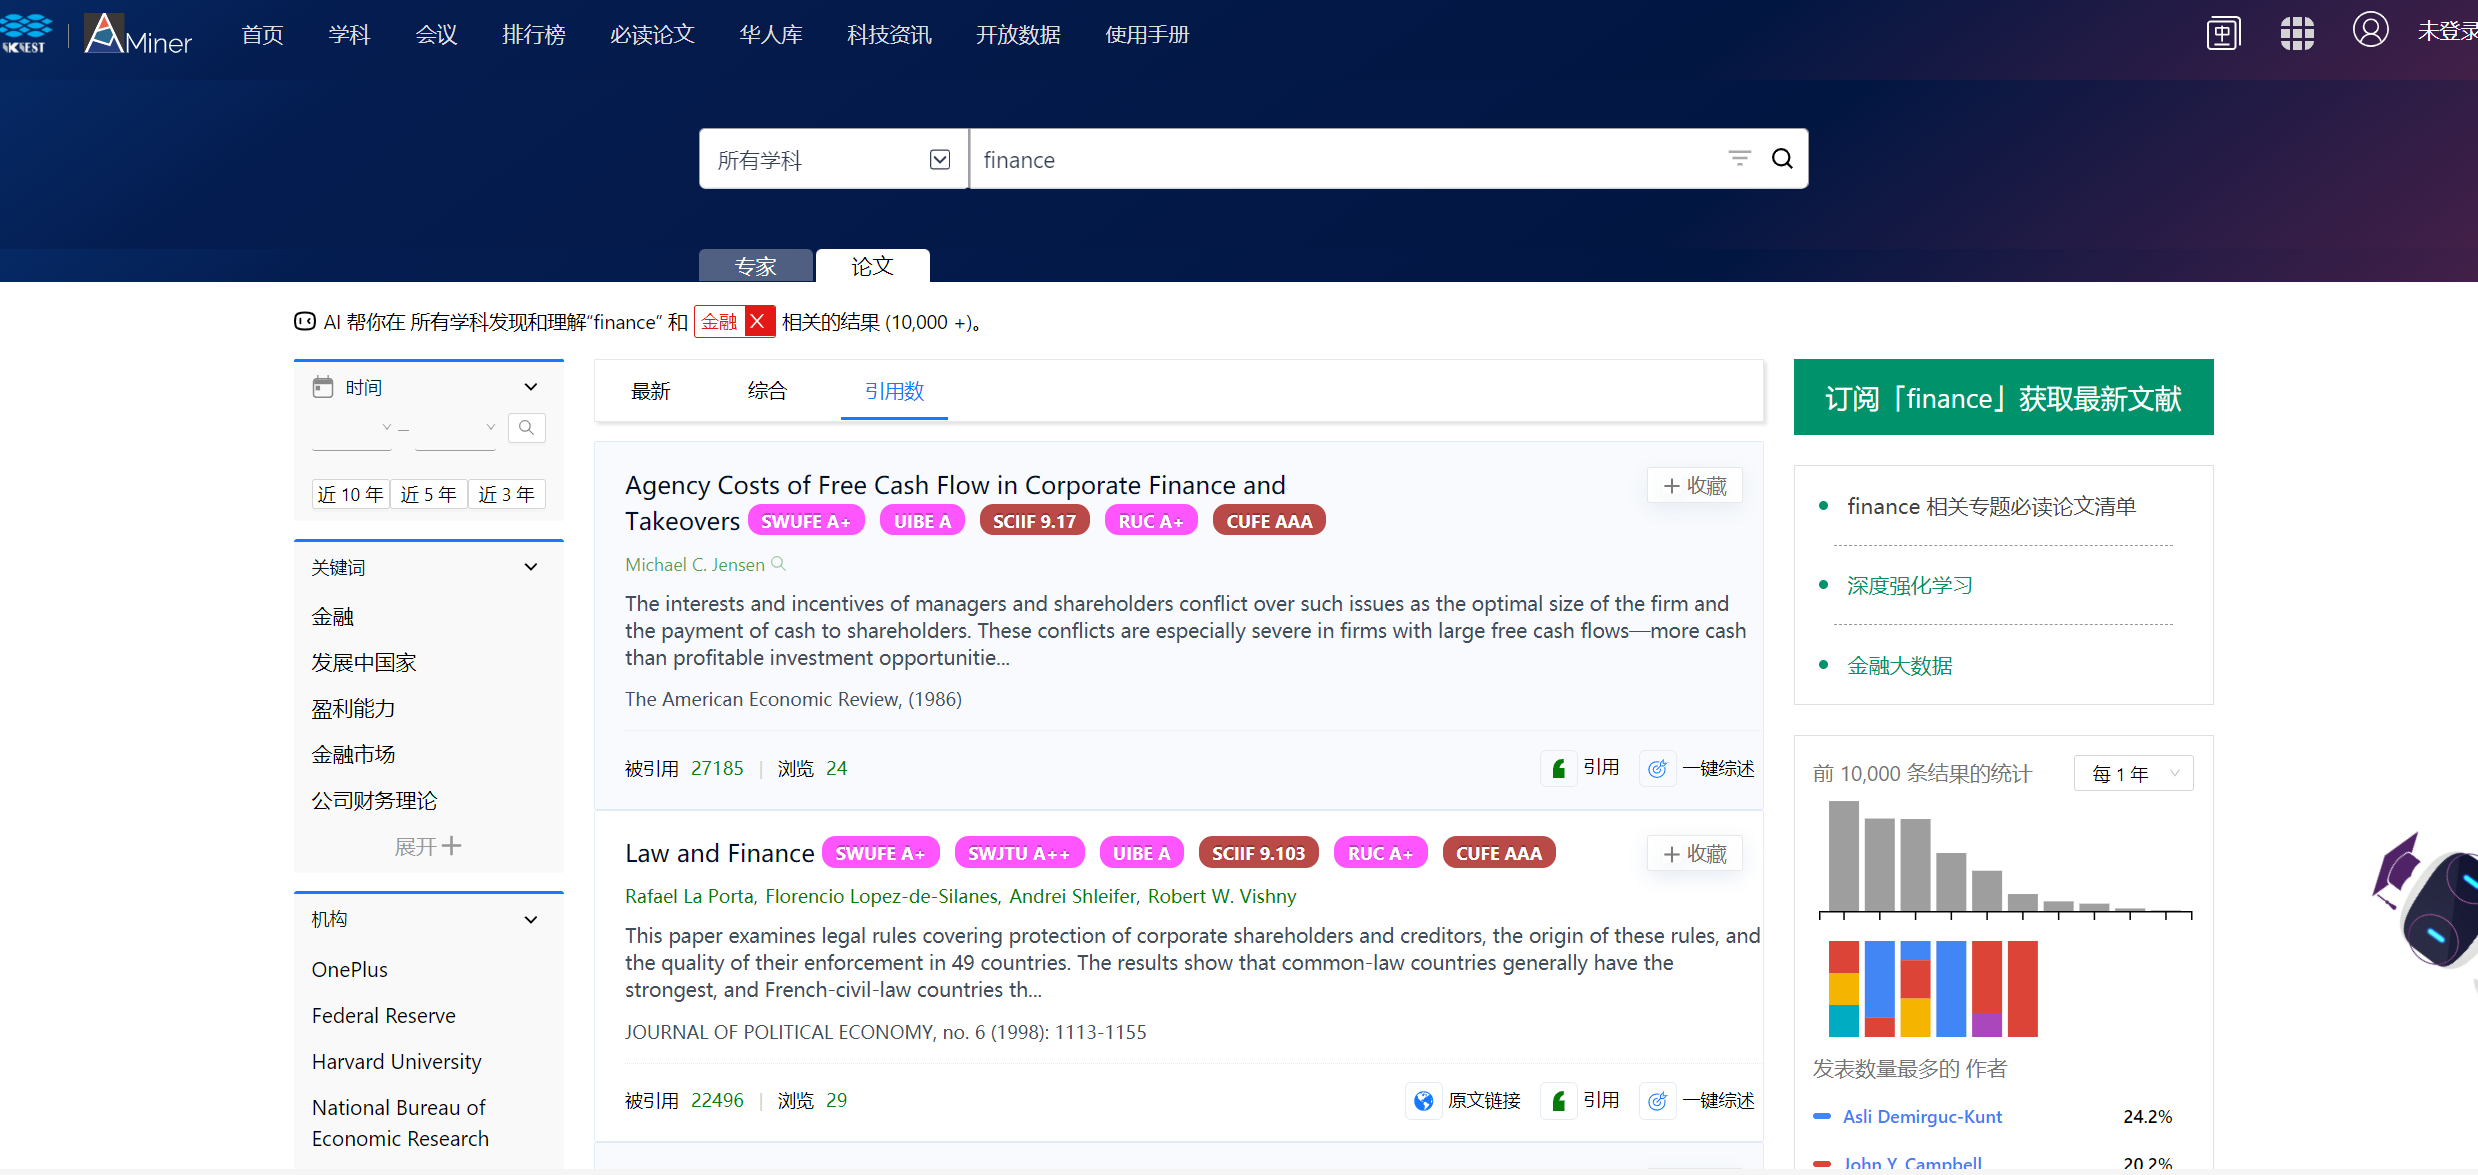Click the time range search icon
Screen dimensions: 2478x1175
pyautogui.click(x=526, y=428)
